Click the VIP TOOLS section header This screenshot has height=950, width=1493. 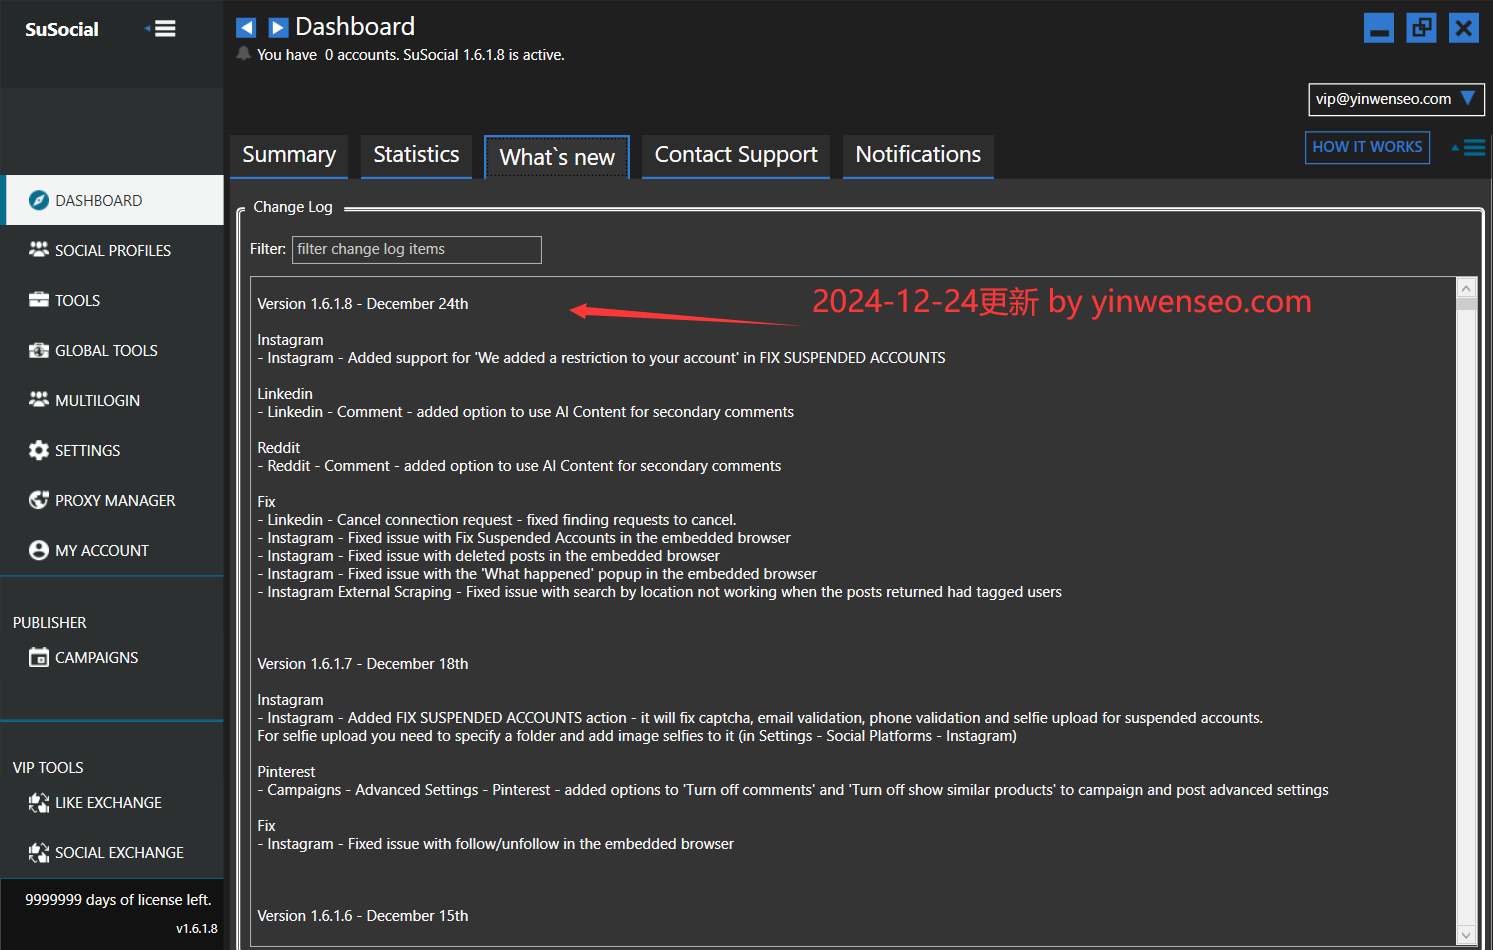point(48,768)
